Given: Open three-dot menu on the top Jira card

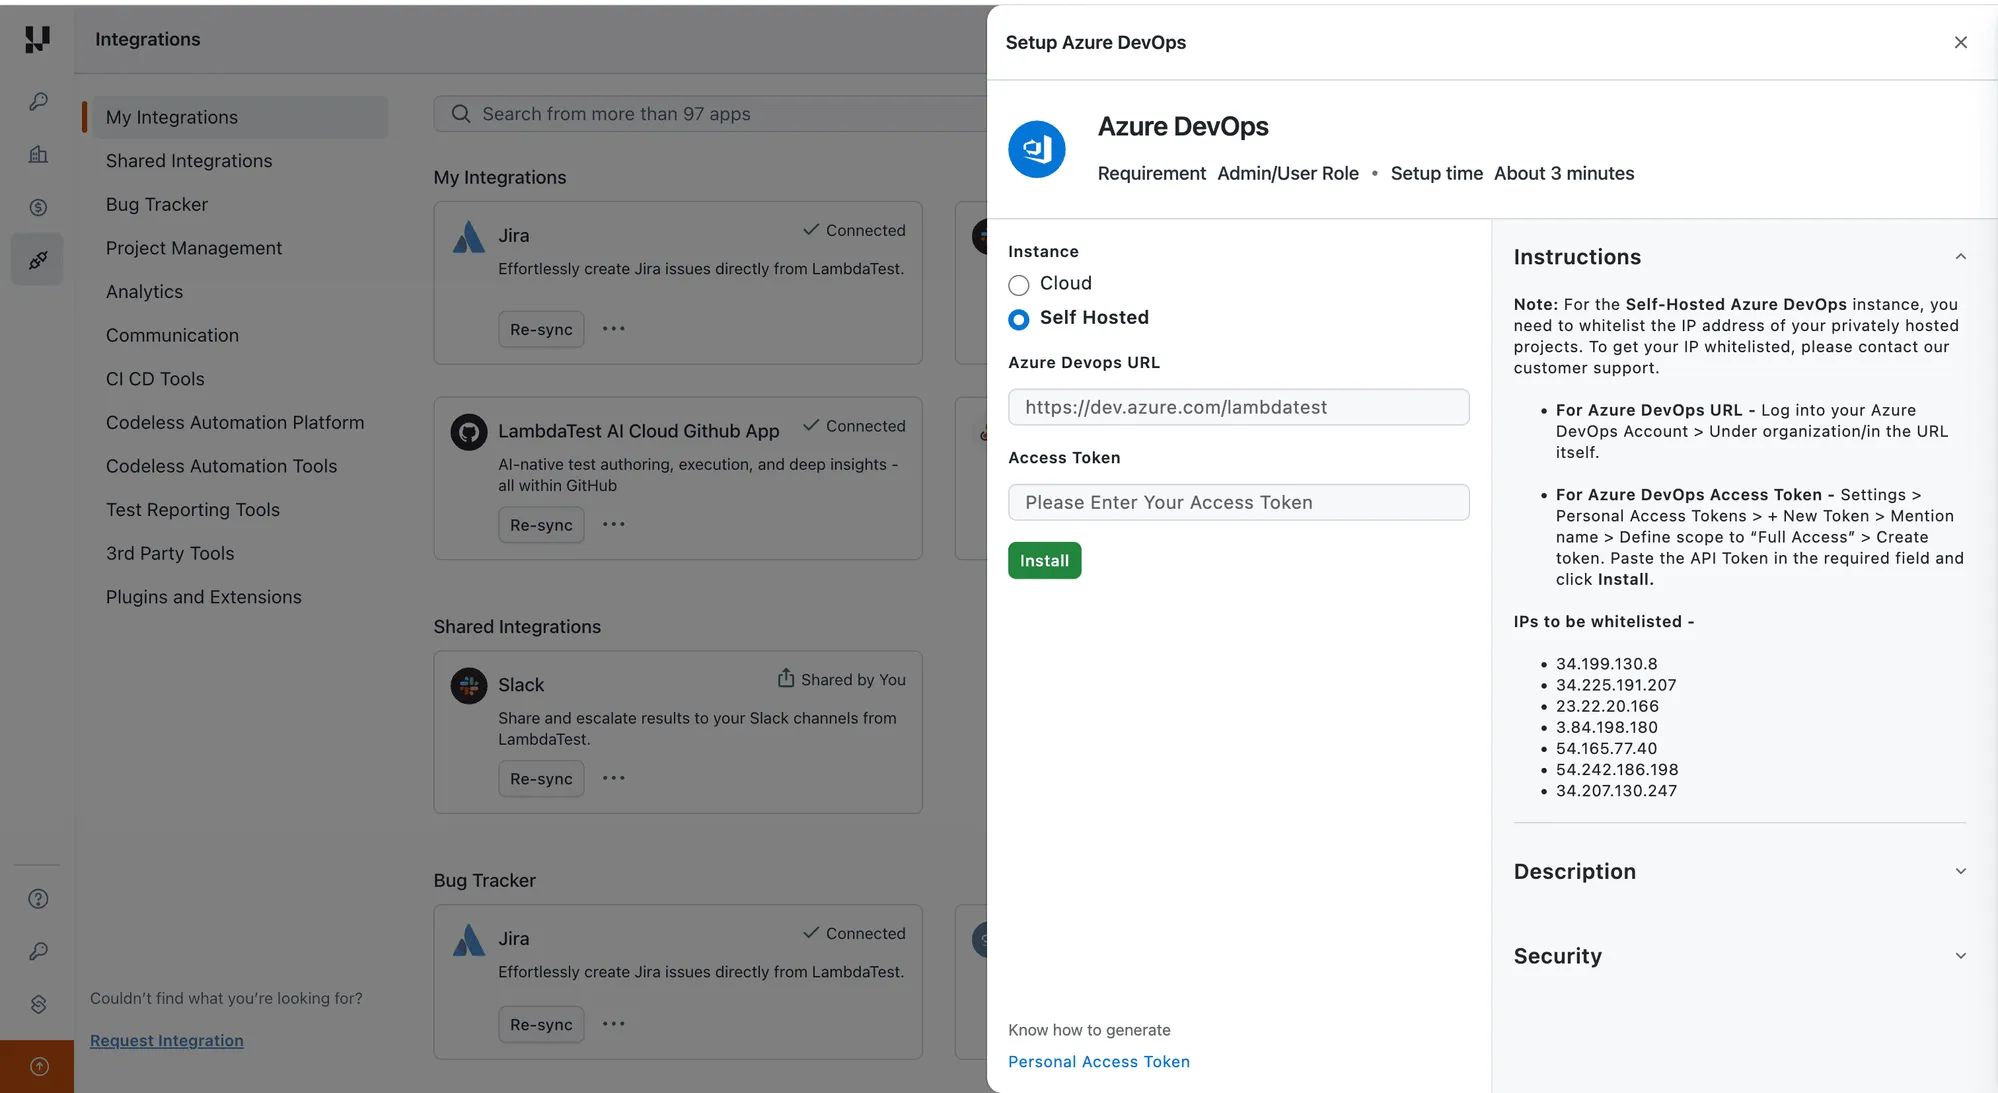Looking at the screenshot, I should coord(614,329).
